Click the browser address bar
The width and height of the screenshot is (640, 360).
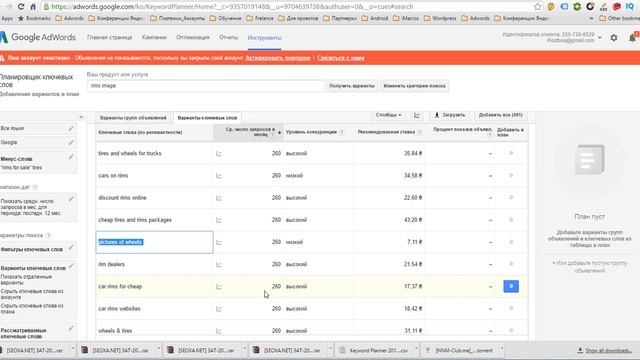pos(286,7)
